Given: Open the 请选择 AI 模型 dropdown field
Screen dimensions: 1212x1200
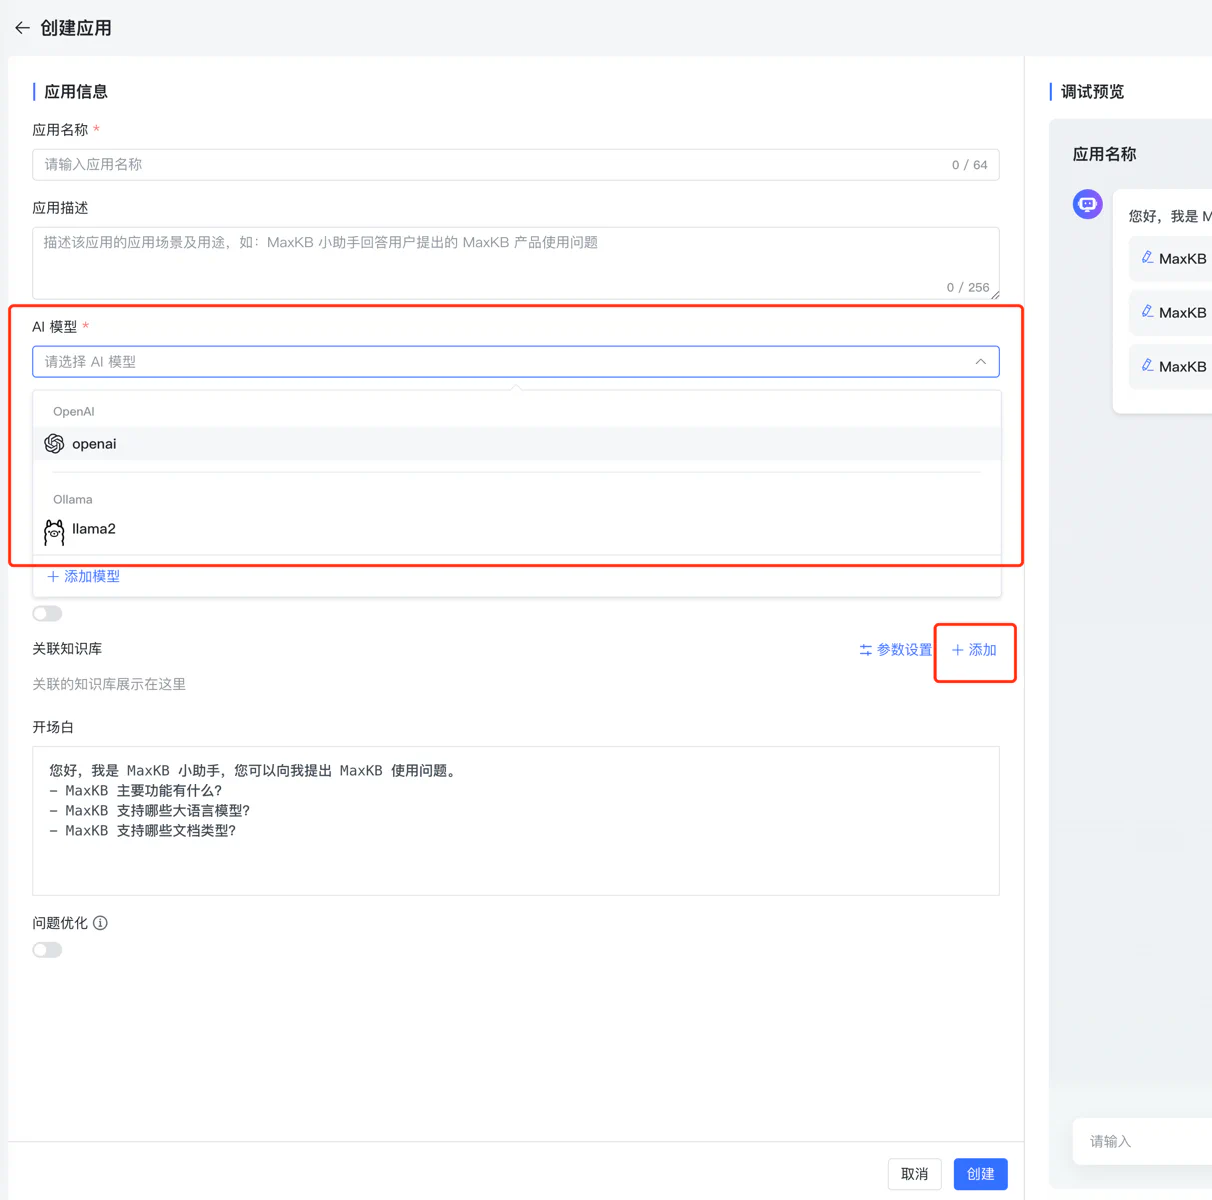Looking at the screenshot, I should 500,362.
